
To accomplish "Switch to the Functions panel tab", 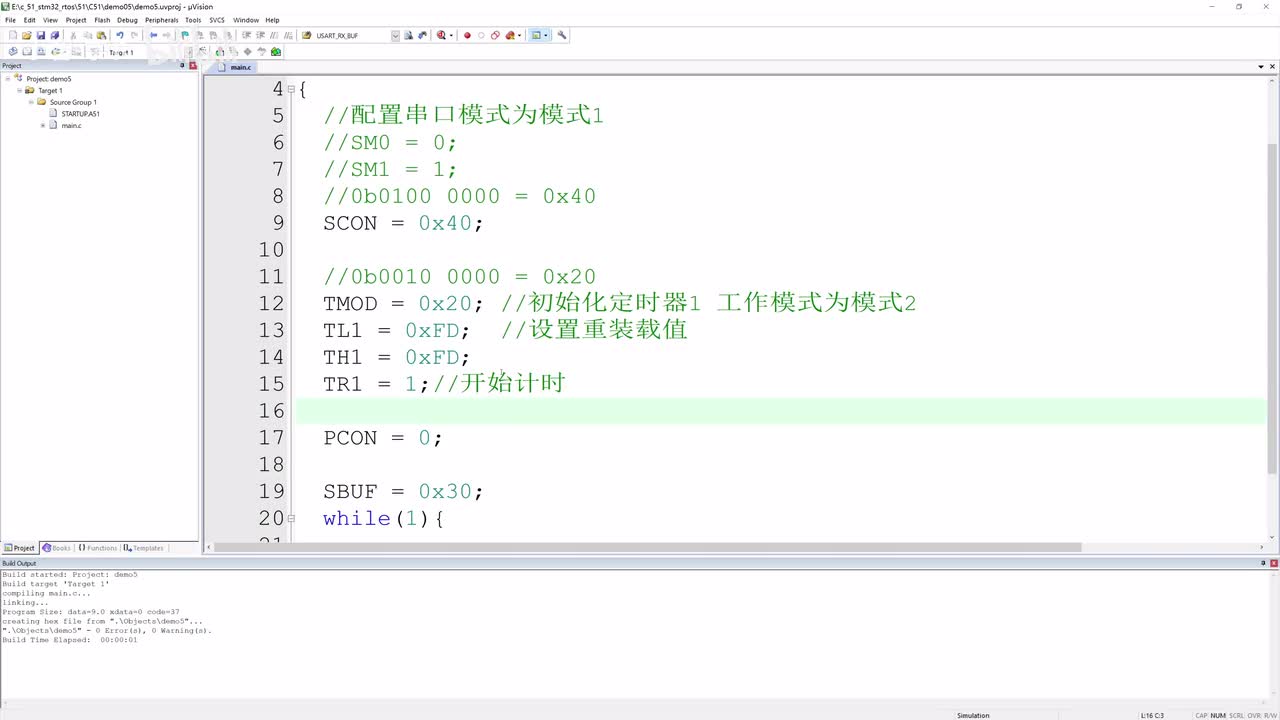I will click(98, 548).
